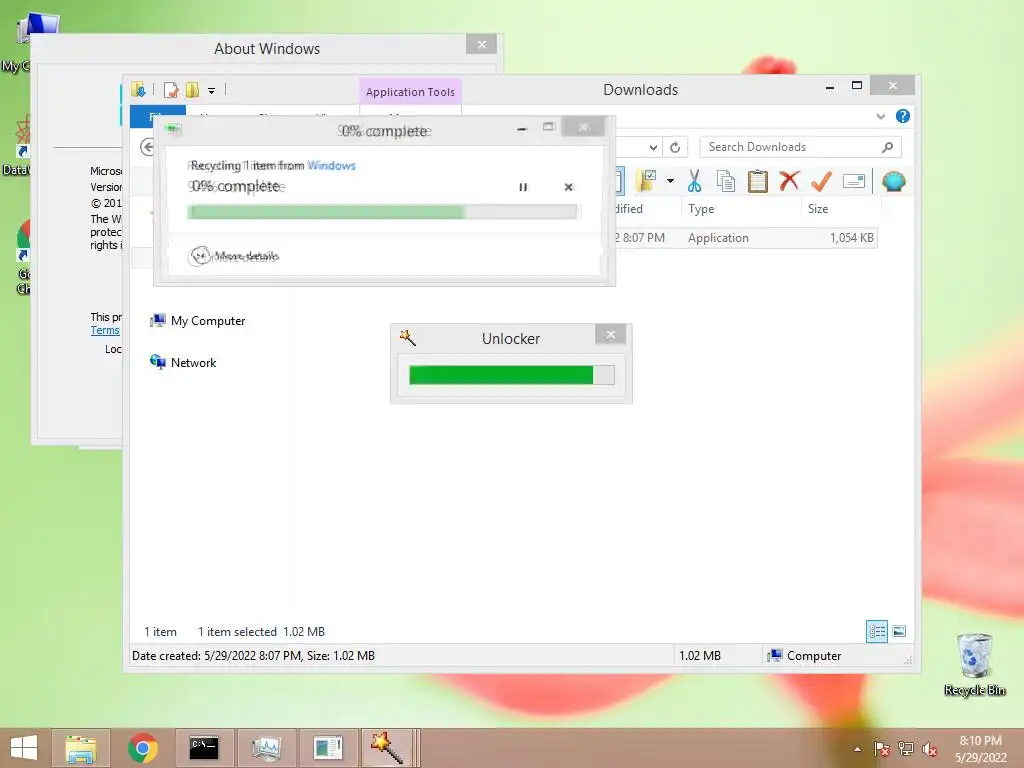
Task: Click the blue shell icon in toolbar
Action: 893,181
